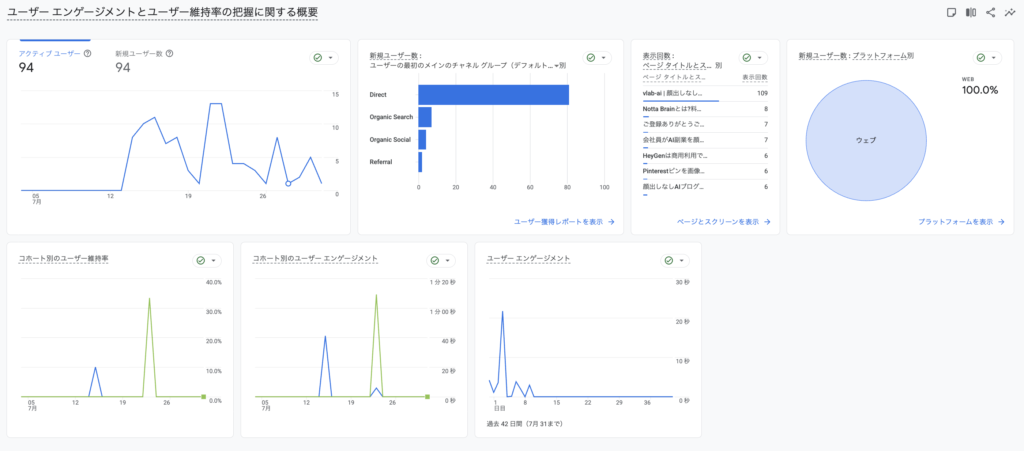Select the HeyGenは商用利用で... row
This screenshot has width=1024, height=451.
click(x=705, y=157)
